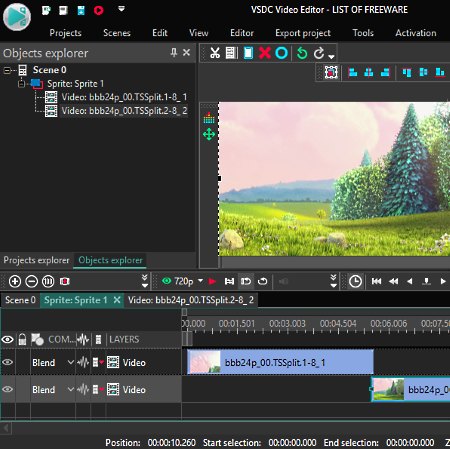
Task: Hide the first Video layer with eye icon
Action: point(8,362)
